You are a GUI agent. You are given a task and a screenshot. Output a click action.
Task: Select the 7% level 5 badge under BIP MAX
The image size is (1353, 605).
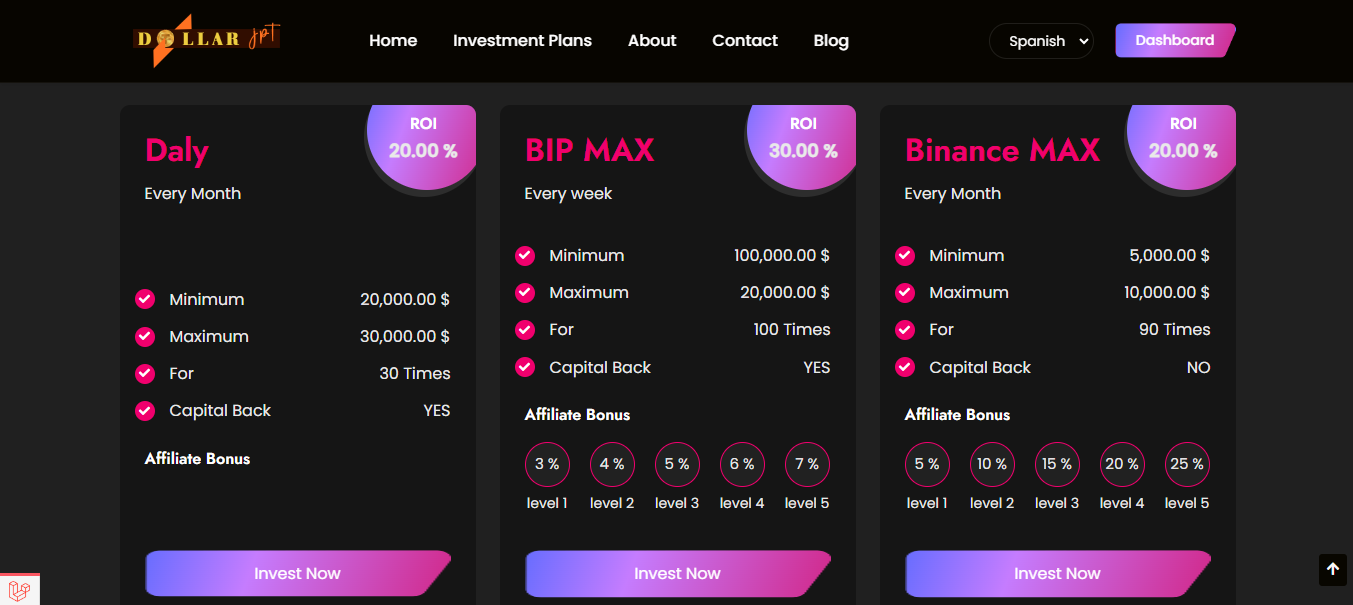[807, 463]
